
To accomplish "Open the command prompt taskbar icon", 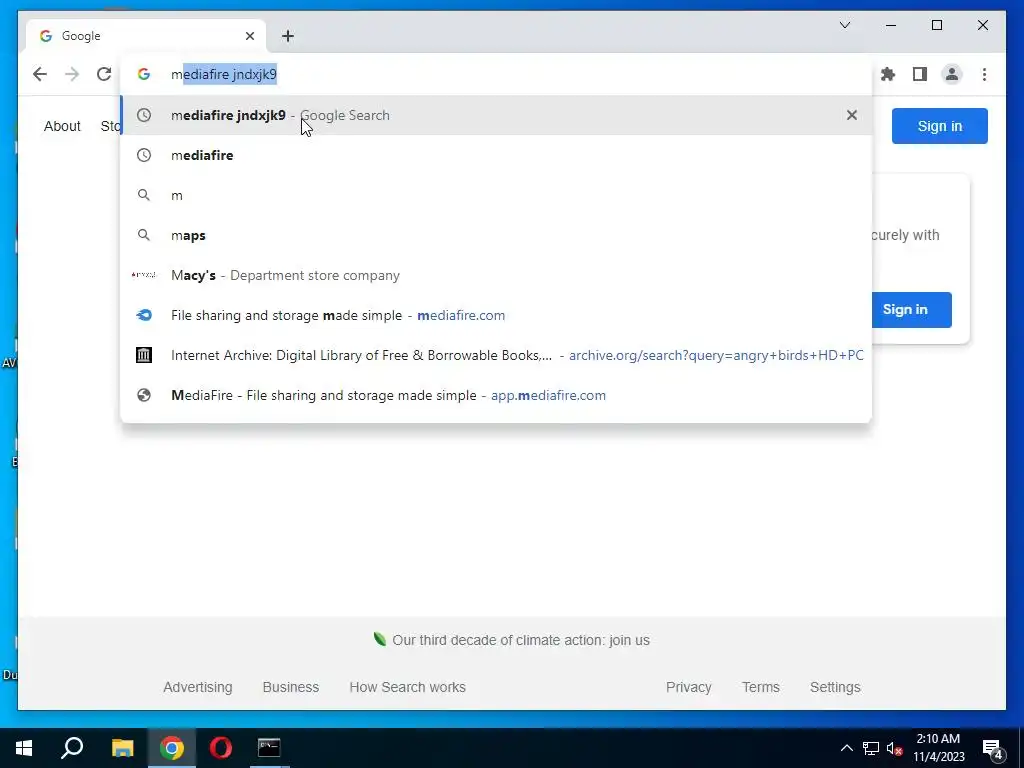I will point(269,748).
